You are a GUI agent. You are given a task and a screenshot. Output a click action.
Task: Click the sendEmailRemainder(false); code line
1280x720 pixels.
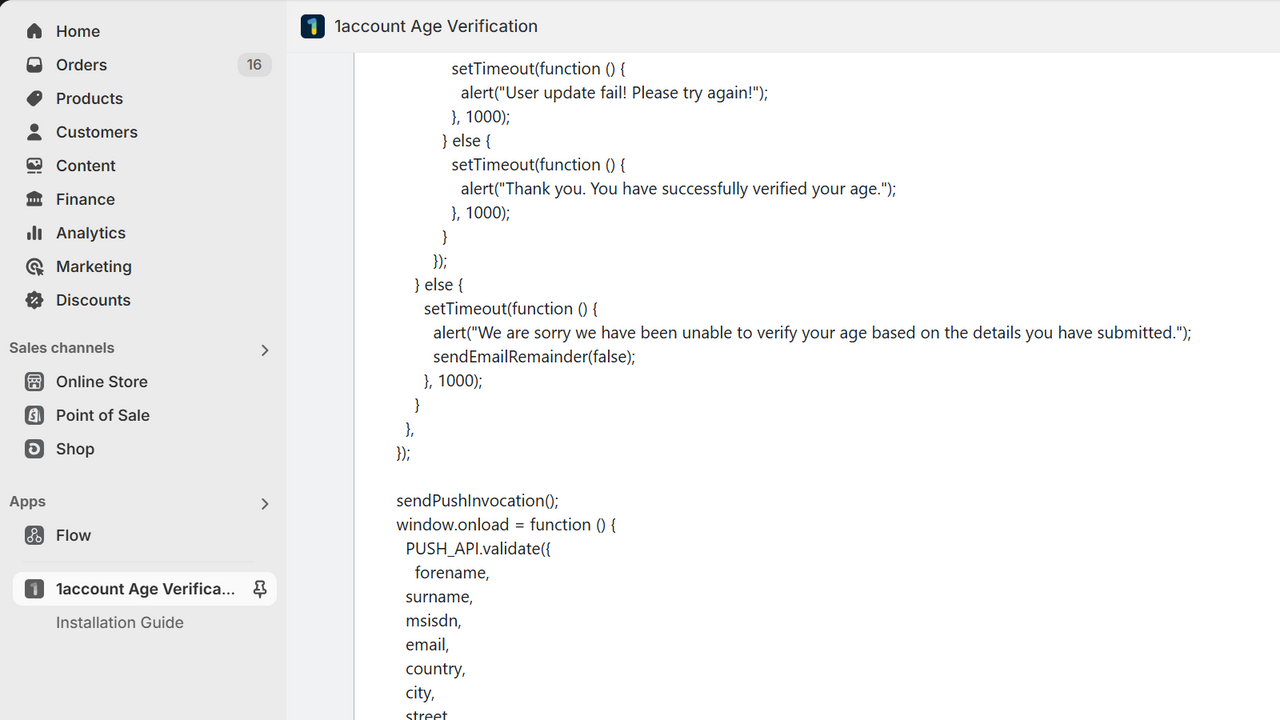click(x=534, y=356)
